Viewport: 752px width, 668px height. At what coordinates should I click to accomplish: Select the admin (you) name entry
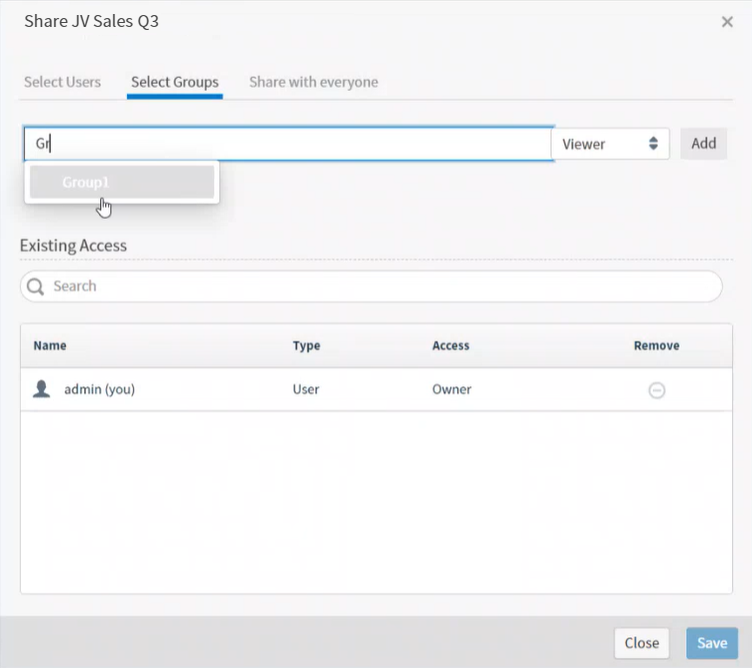click(99, 389)
